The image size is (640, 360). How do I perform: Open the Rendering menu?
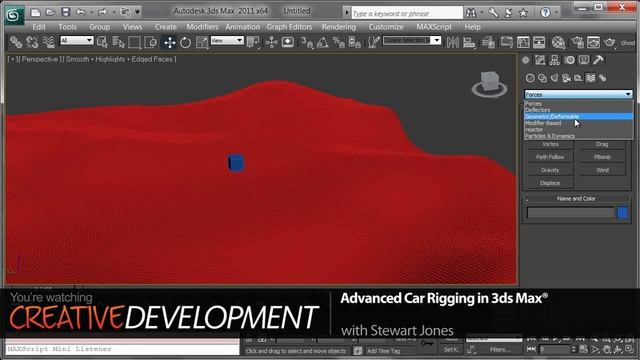pyautogui.click(x=339, y=27)
